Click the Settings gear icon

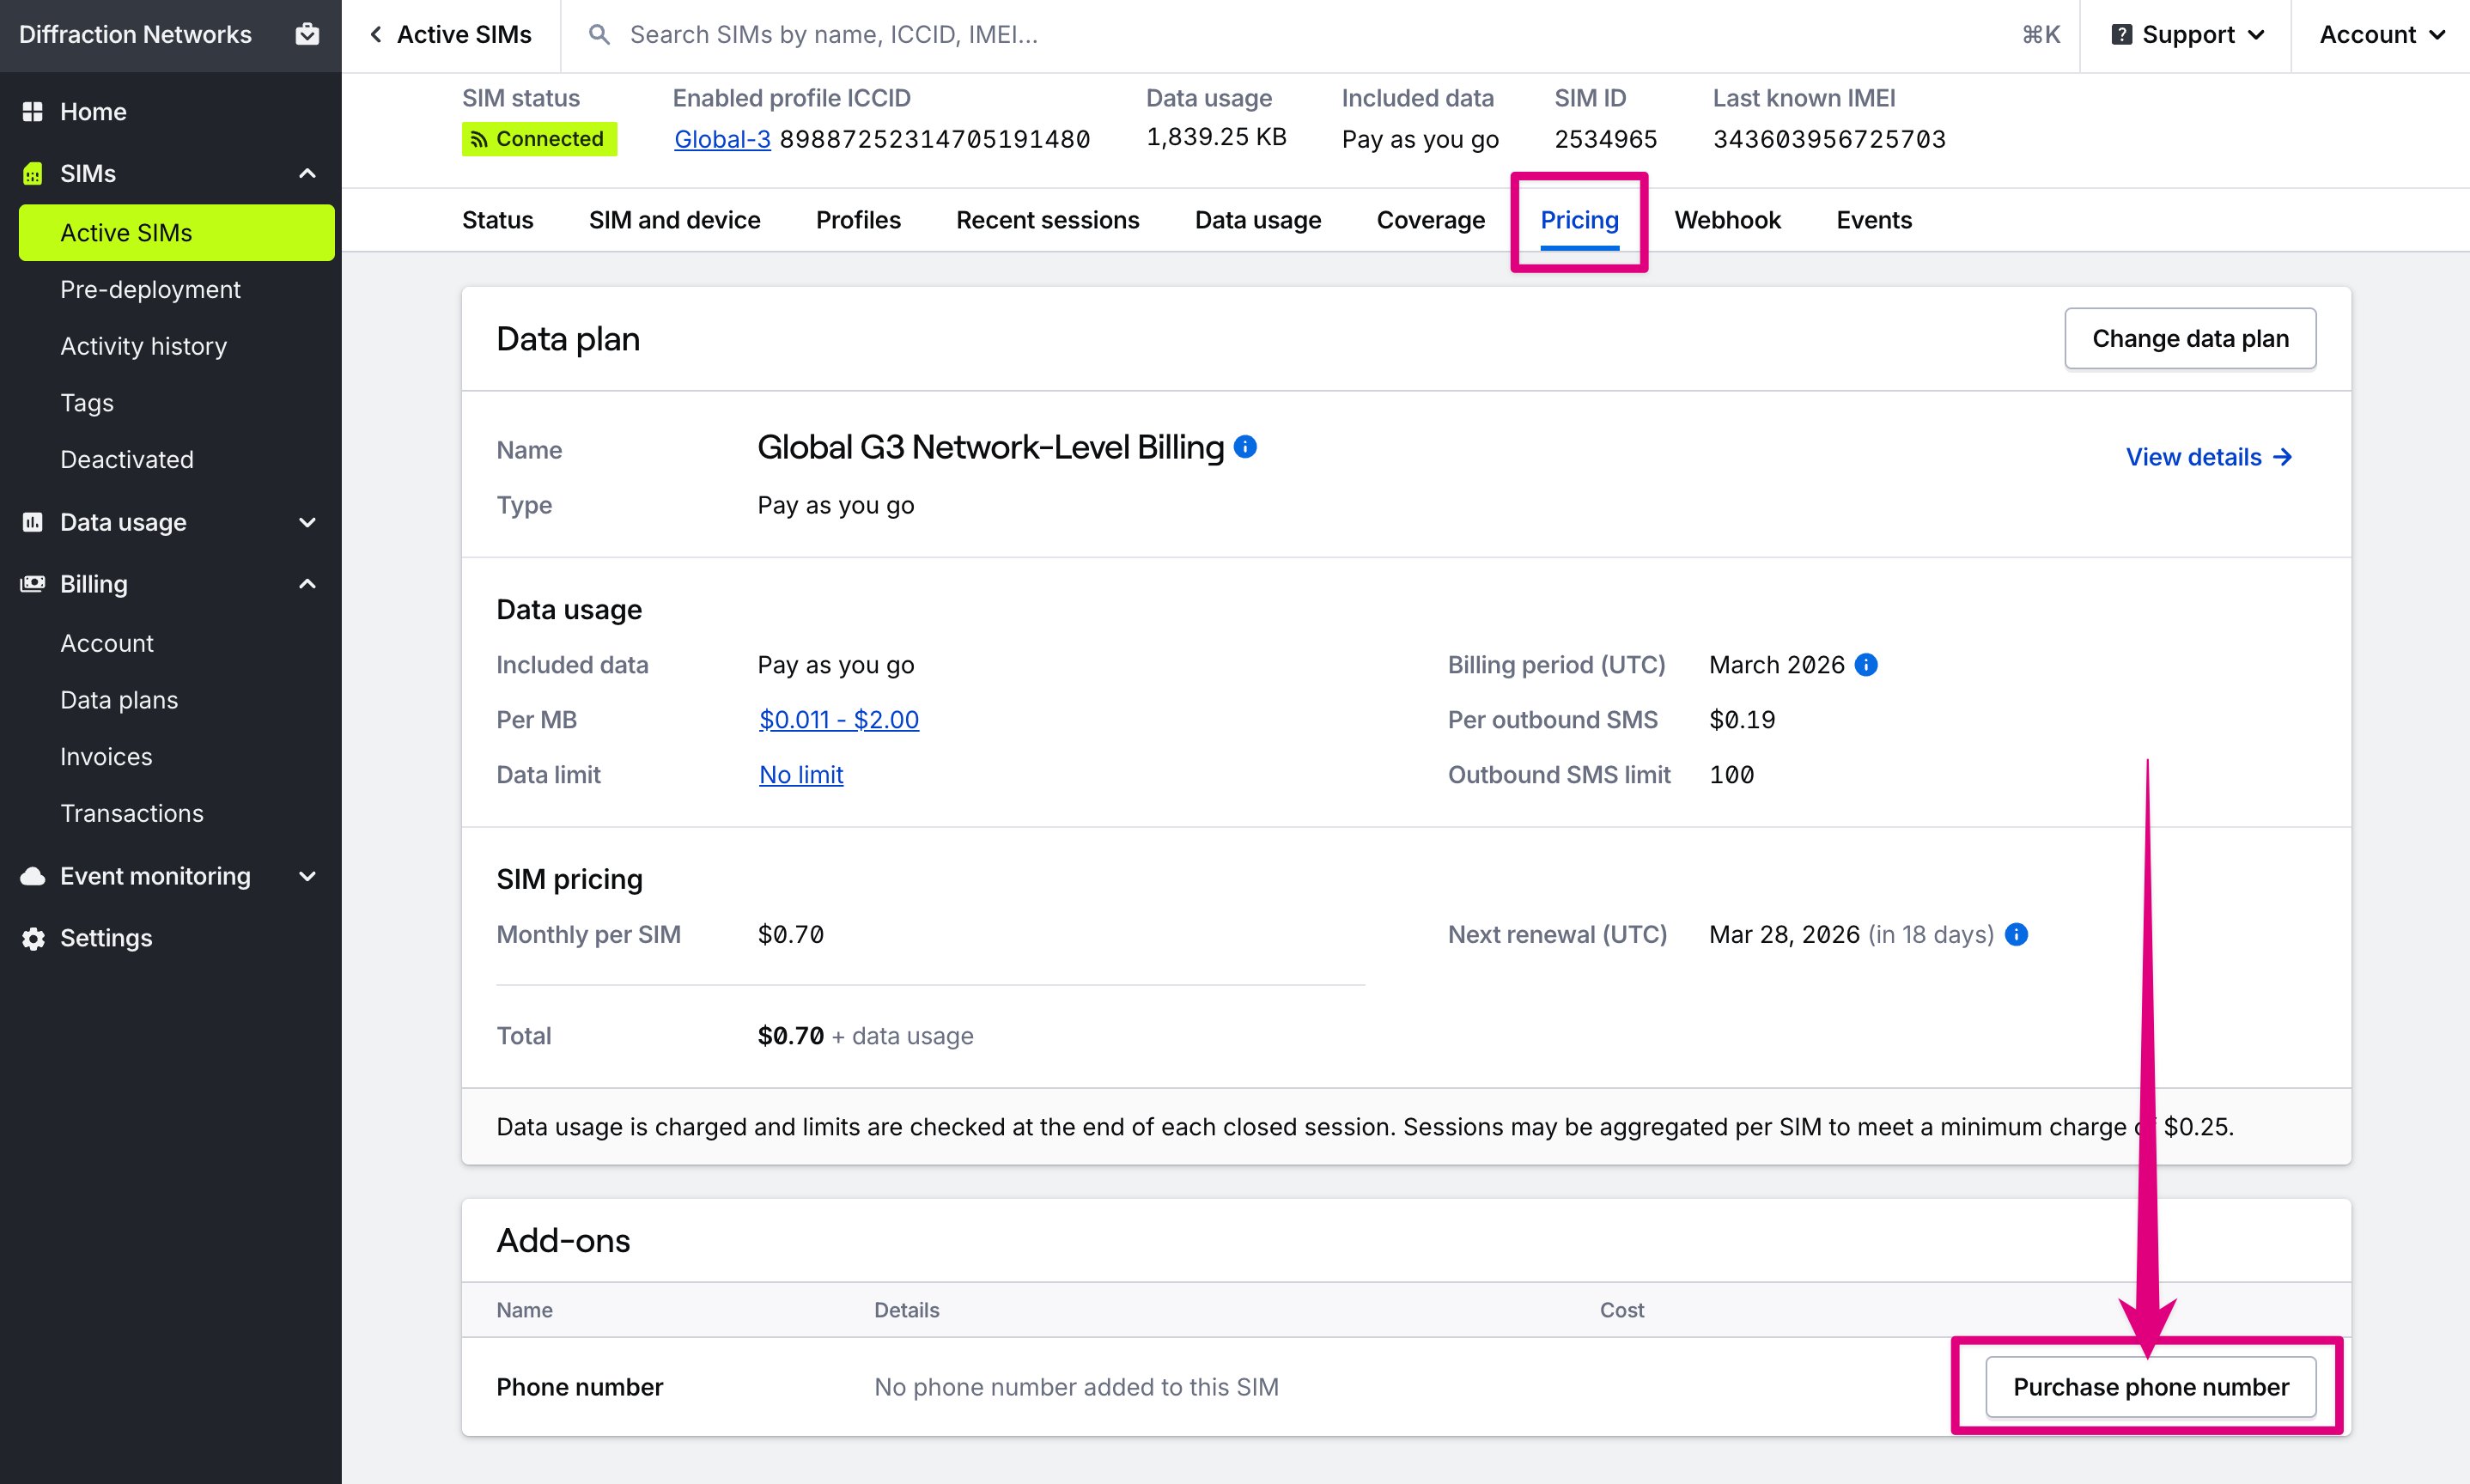(33, 938)
